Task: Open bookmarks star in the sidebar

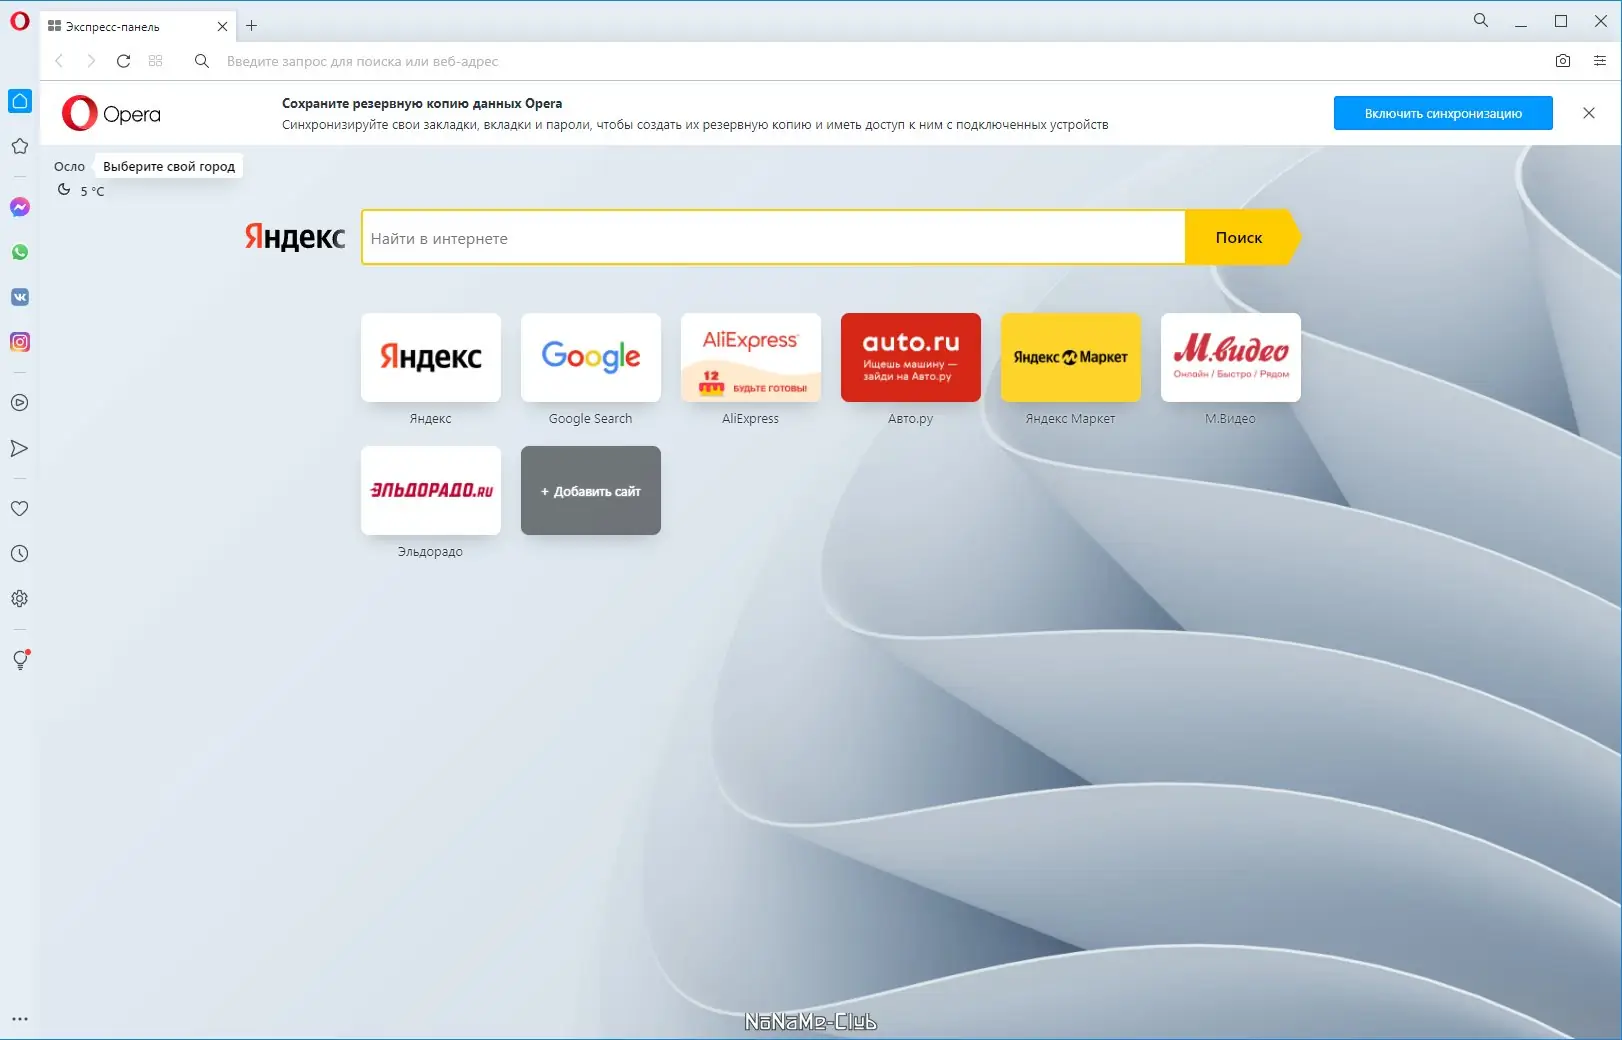Action: click(20, 146)
